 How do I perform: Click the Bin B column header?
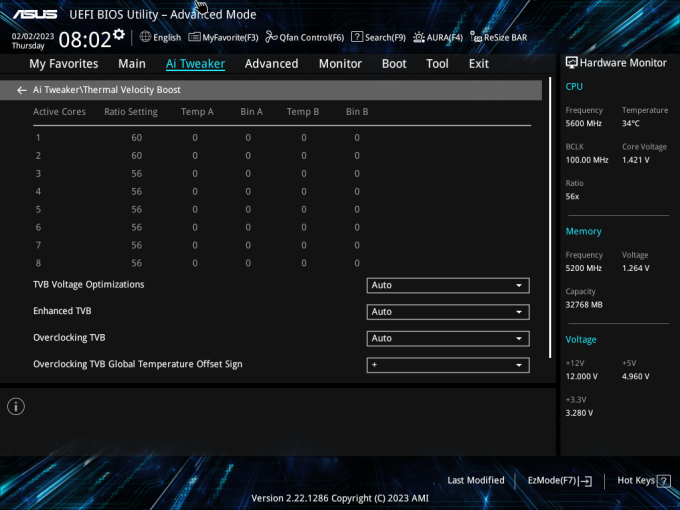(x=357, y=112)
